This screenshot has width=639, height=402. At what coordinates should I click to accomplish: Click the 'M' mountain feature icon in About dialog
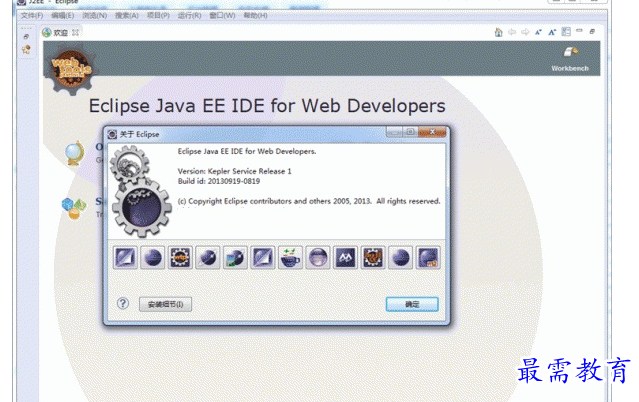[345, 258]
